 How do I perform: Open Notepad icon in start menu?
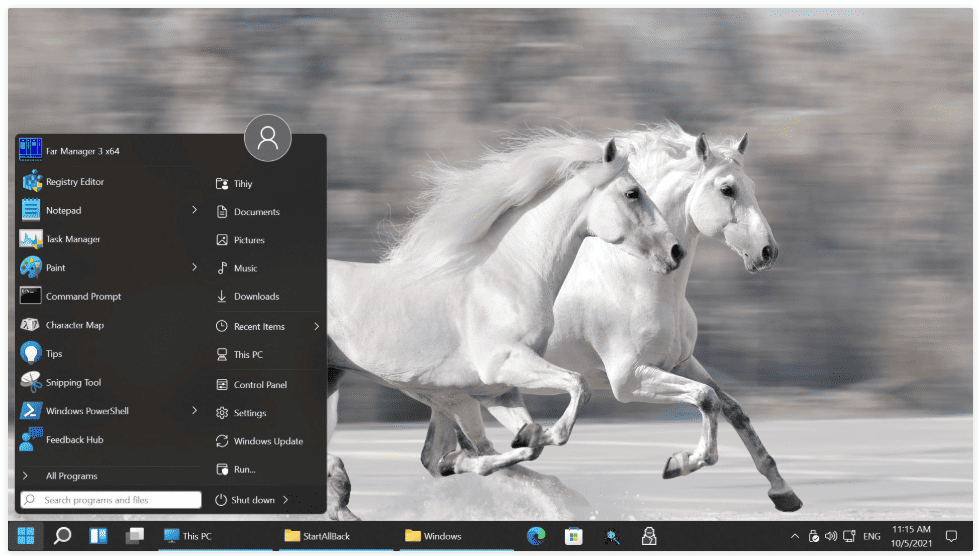[30, 210]
